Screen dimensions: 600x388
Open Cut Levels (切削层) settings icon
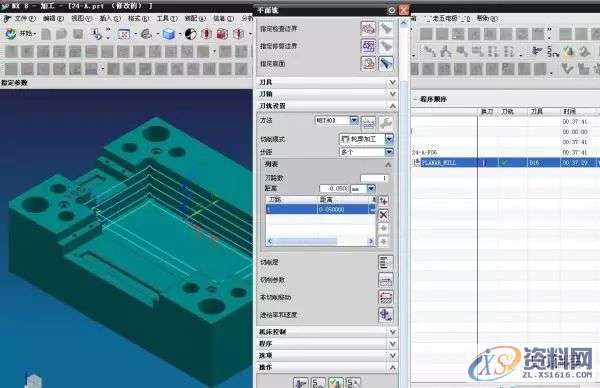385,262
